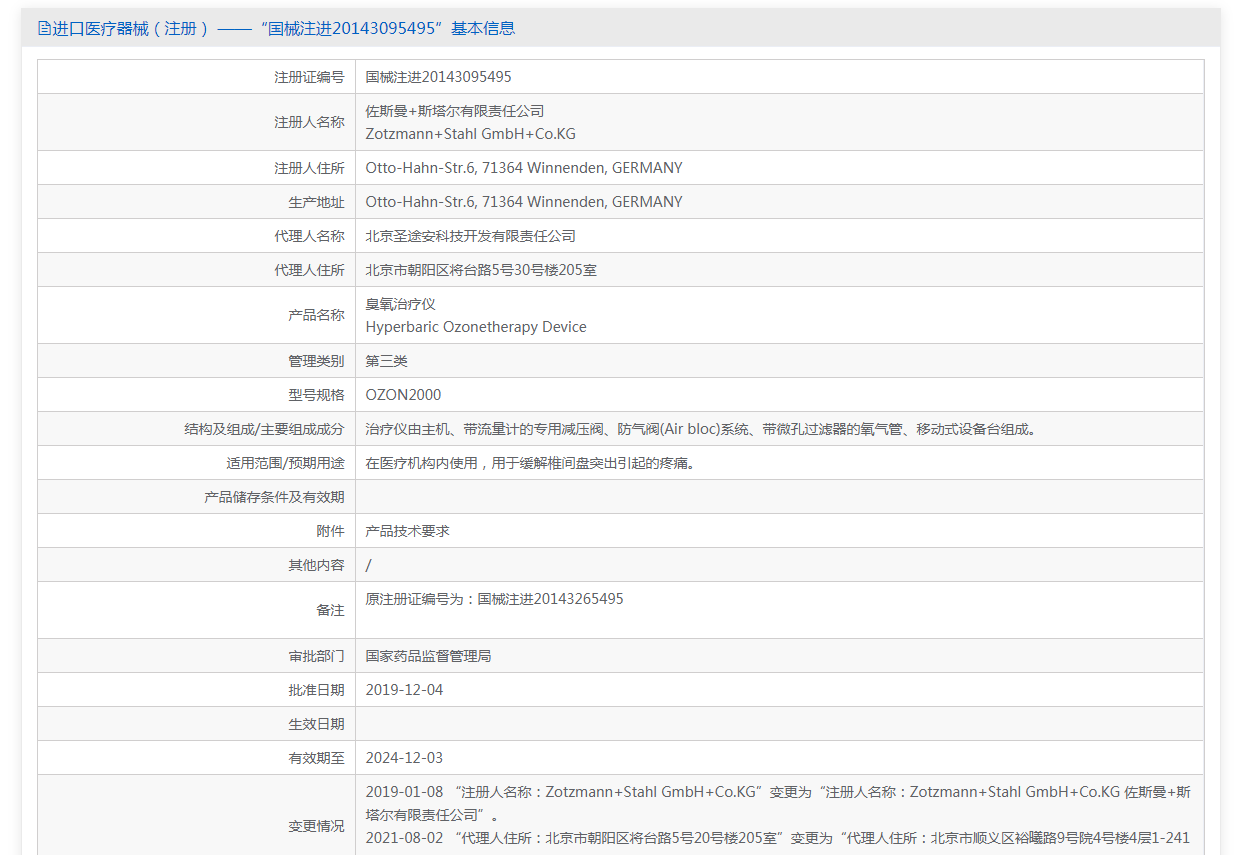Click the 代理人住所 label
Screen dimensions: 1235x855
(310, 270)
